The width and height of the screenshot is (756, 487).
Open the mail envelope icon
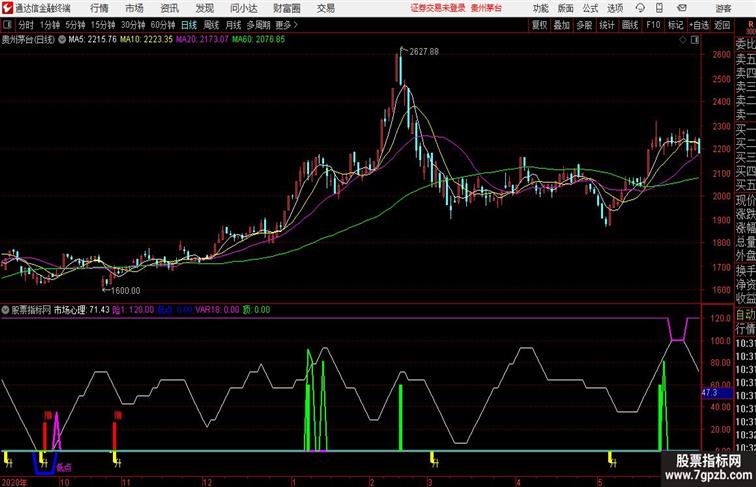point(682,8)
